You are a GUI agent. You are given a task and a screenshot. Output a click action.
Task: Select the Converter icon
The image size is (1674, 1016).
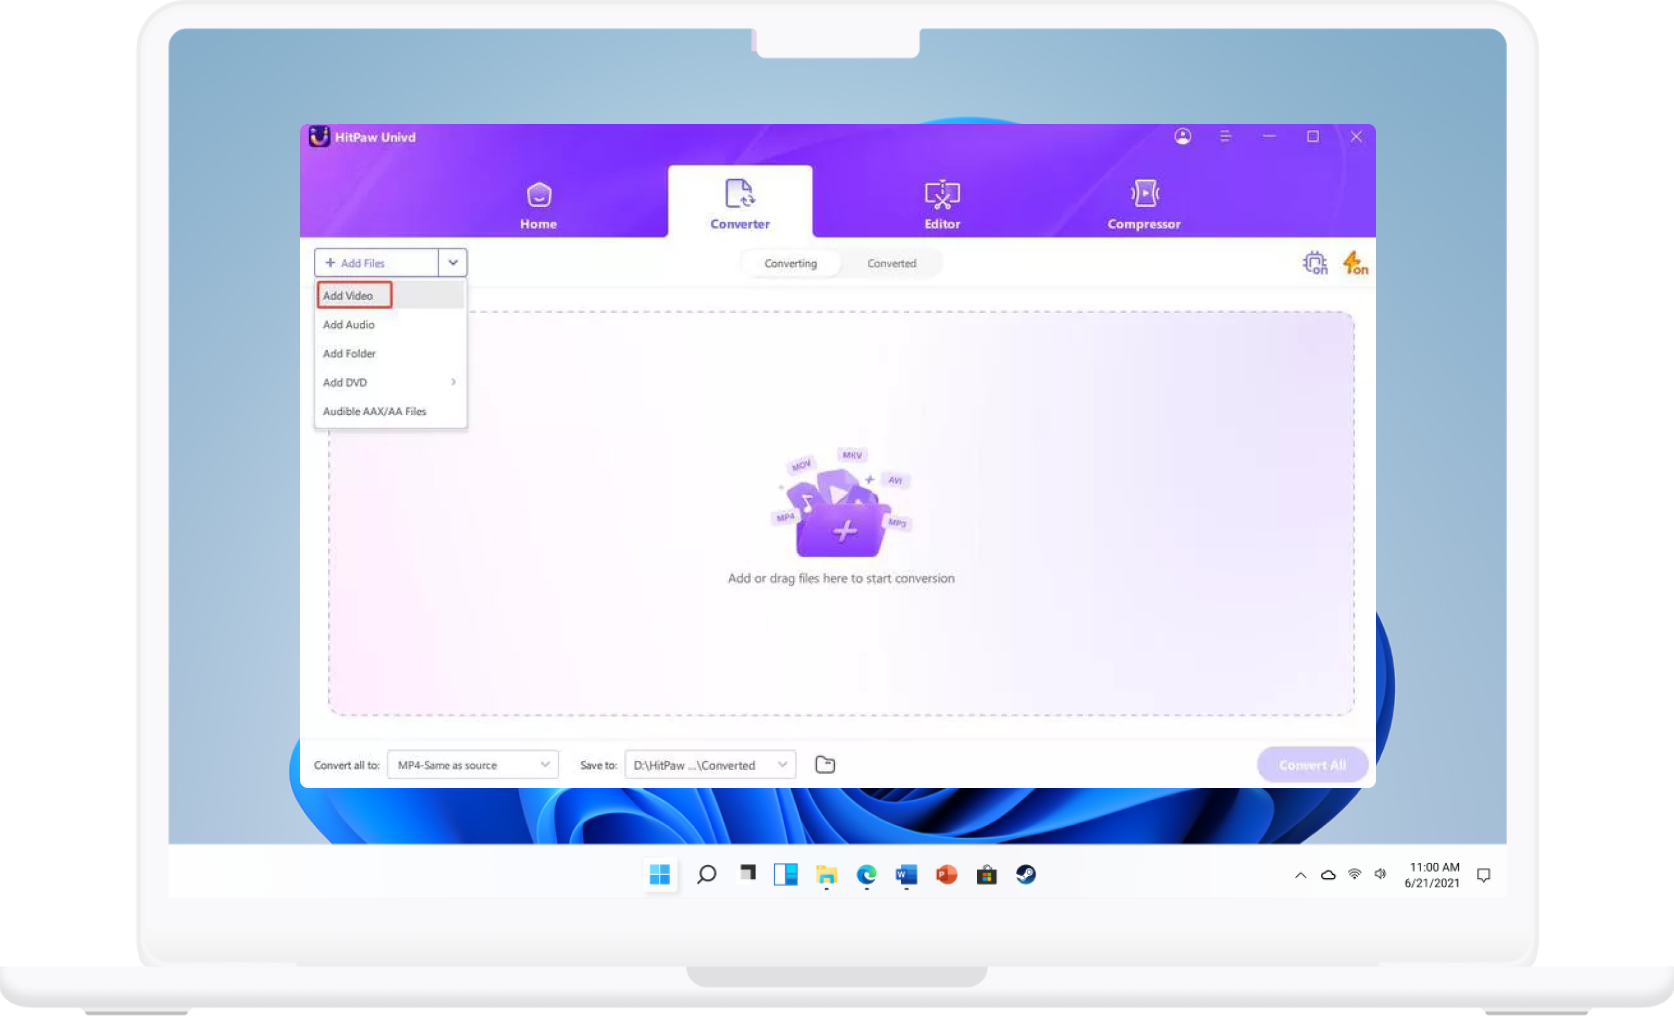click(x=740, y=197)
